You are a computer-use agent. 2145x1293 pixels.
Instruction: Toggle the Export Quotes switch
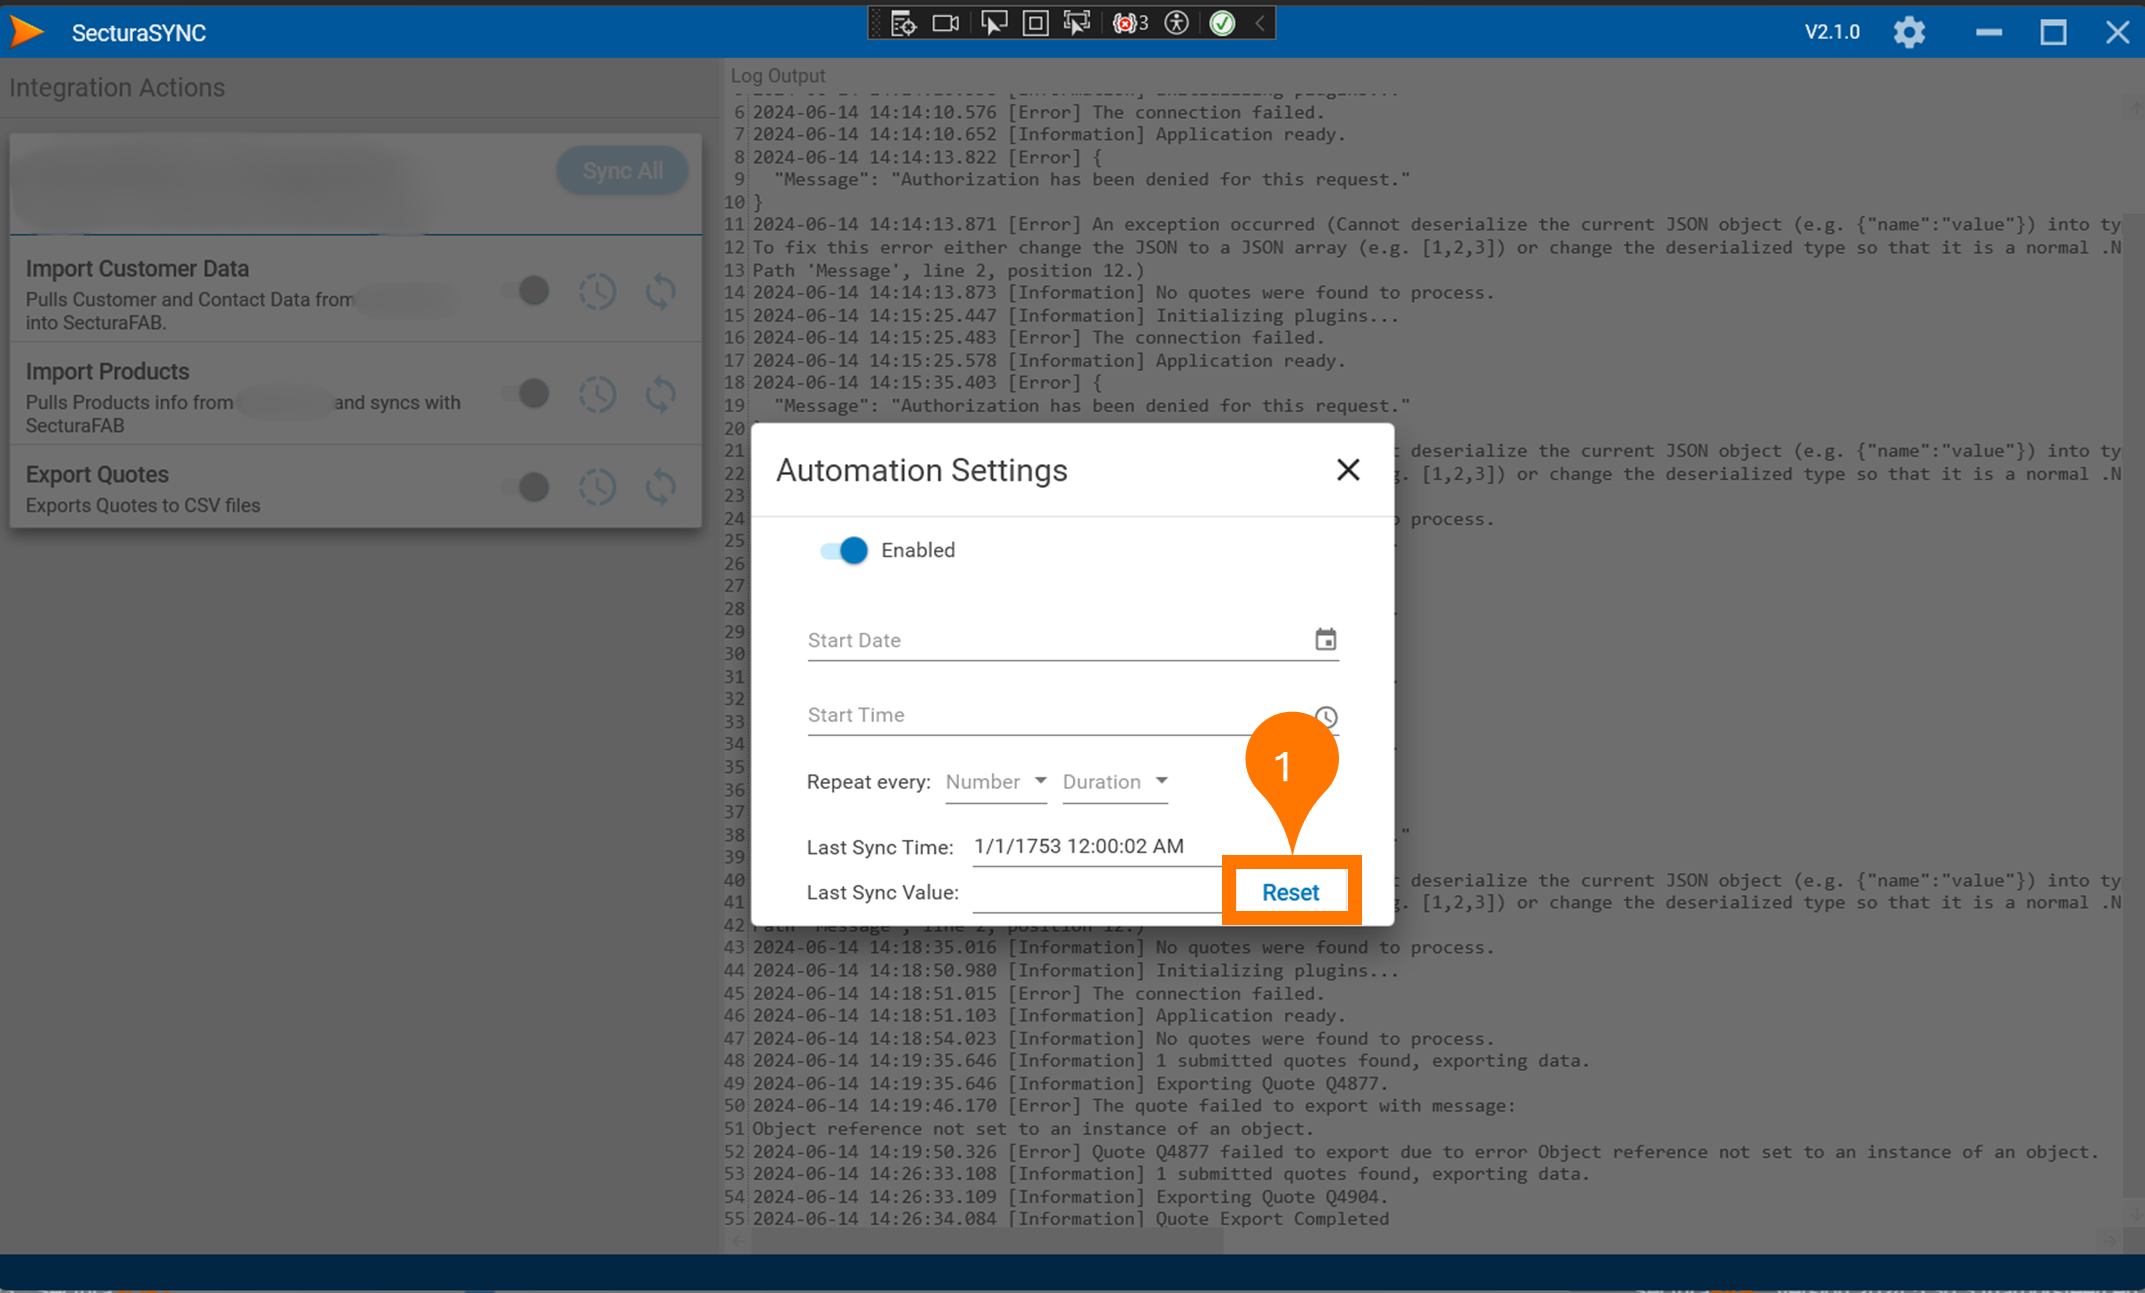(527, 487)
